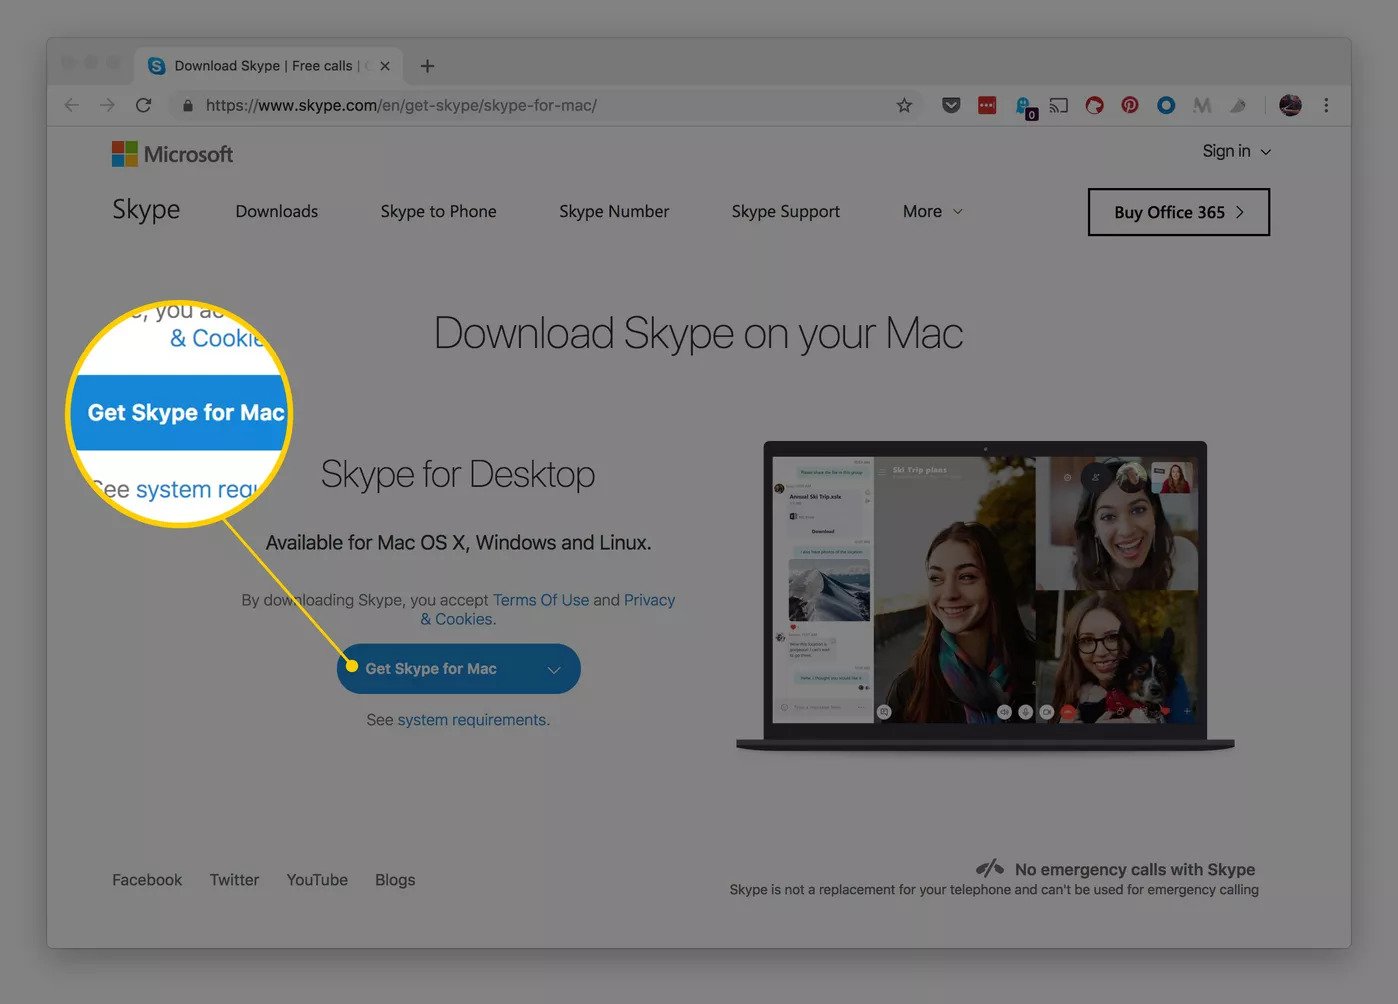This screenshot has width=1398, height=1004.
Task: Click the Cast icon in the toolbar
Action: [1059, 105]
